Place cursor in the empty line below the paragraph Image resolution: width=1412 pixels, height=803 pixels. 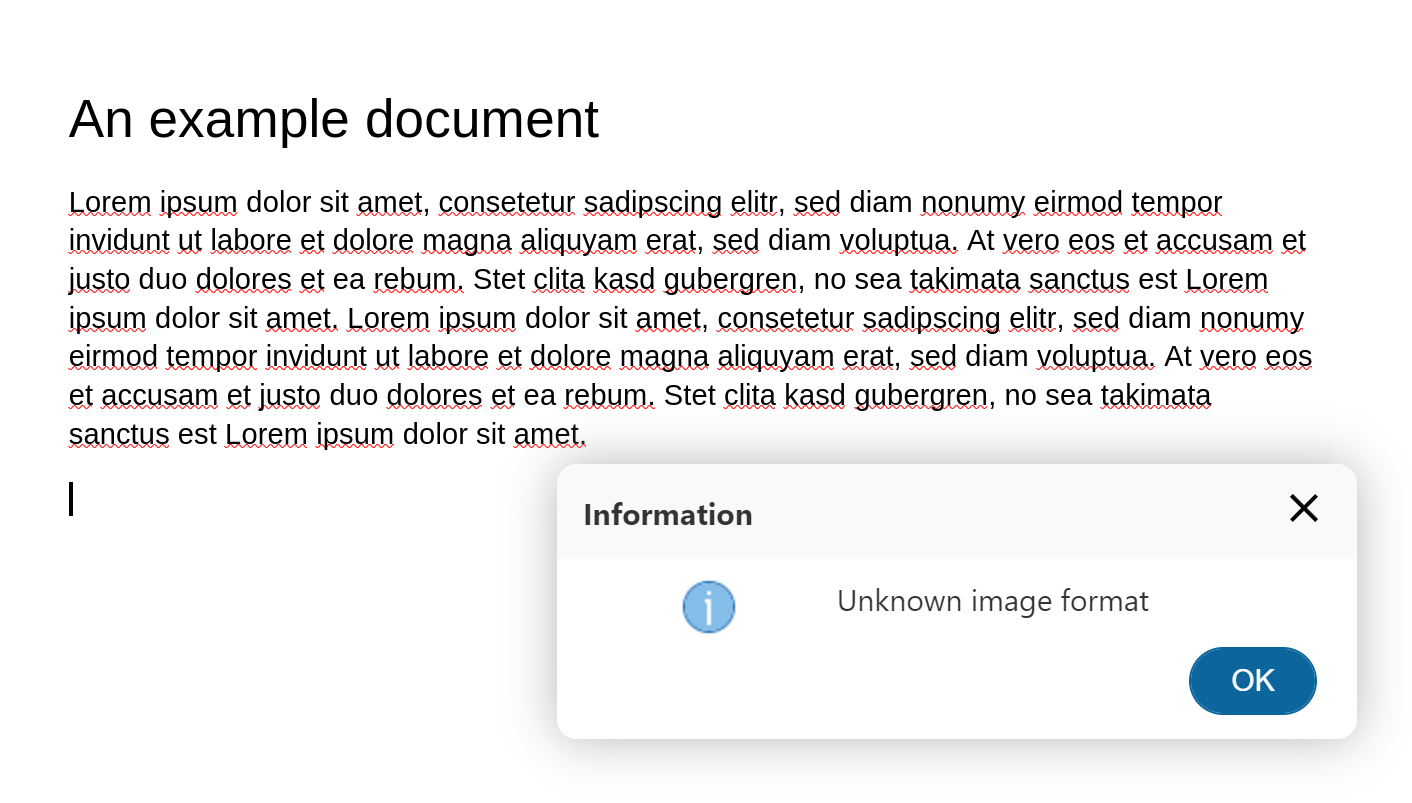point(300,499)
